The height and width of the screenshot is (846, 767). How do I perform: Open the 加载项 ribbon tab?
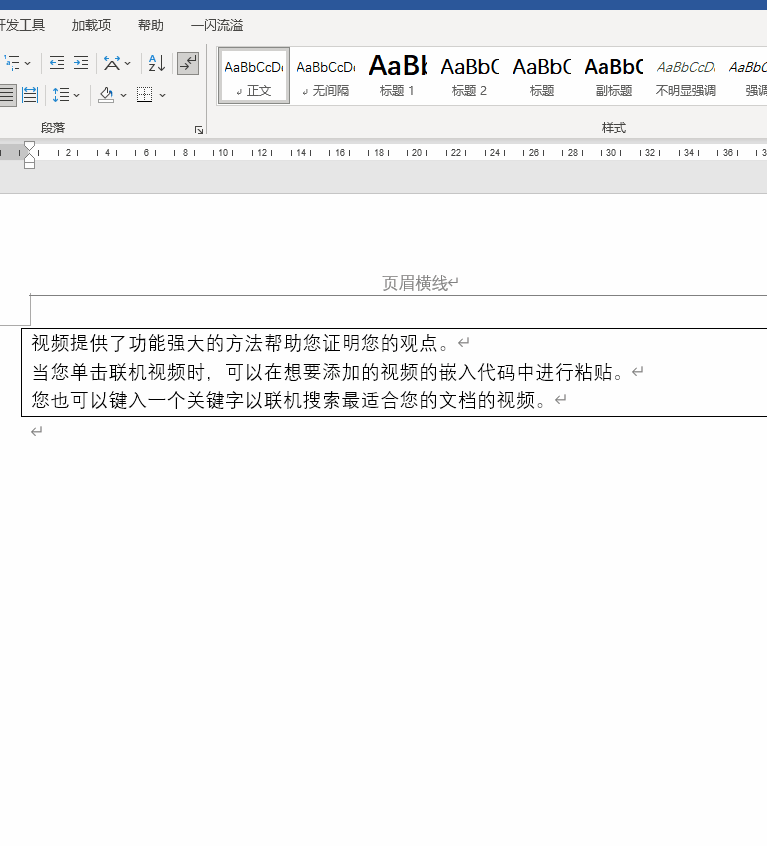(91, 25)
